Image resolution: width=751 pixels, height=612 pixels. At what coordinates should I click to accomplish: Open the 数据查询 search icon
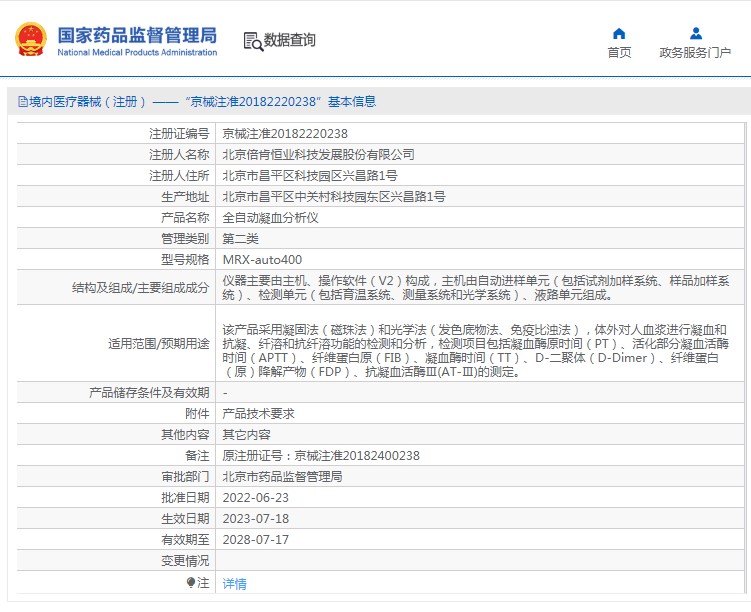click(x=253, y=42)
